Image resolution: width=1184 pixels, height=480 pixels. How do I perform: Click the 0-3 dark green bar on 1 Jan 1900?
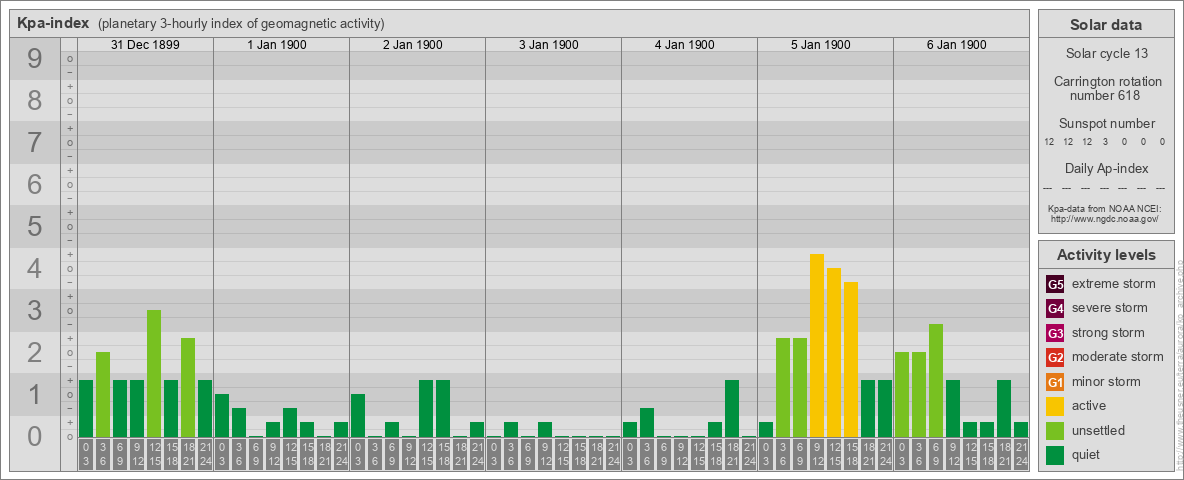(x=222, y=415)
